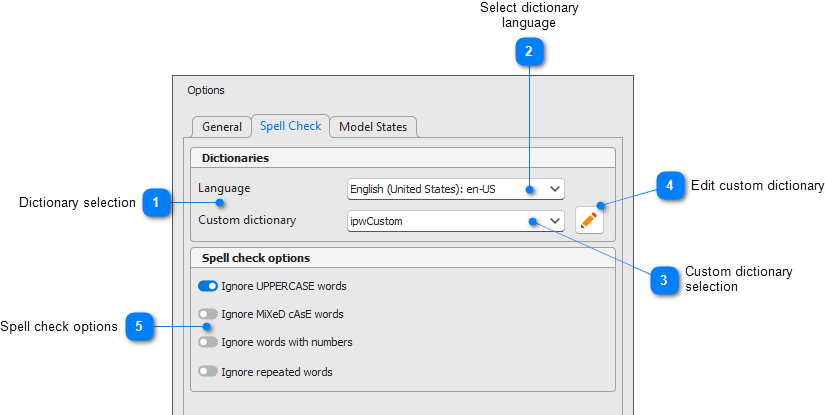Click the Language field label

tap(224, 188)
